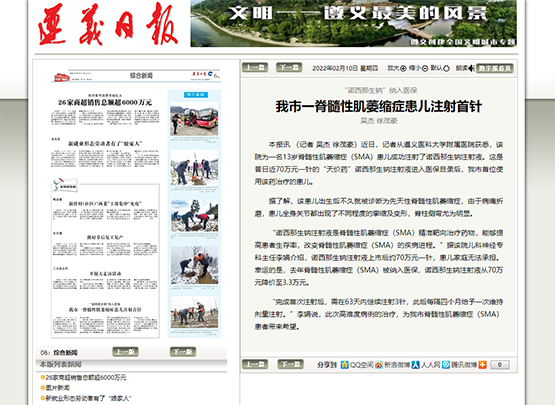Open 数字报首页 homepage button
This screenshot has width=555, height=405.
494,68
